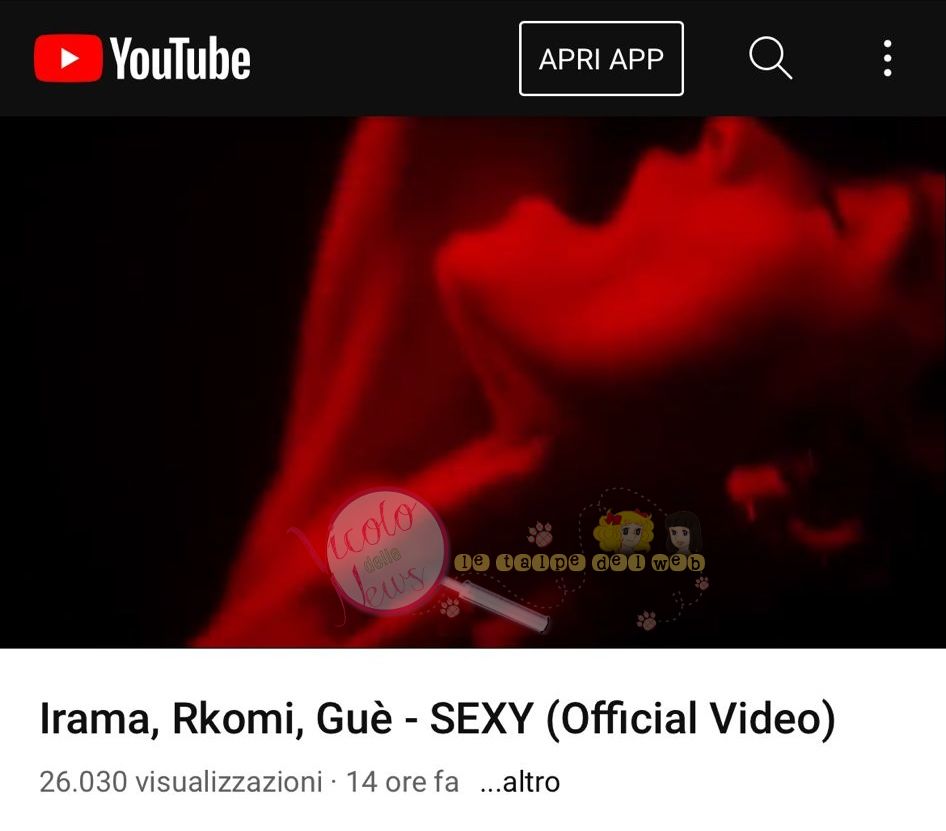Click the red YouTube play logo
946x831 pixels.
coord(68,58)
